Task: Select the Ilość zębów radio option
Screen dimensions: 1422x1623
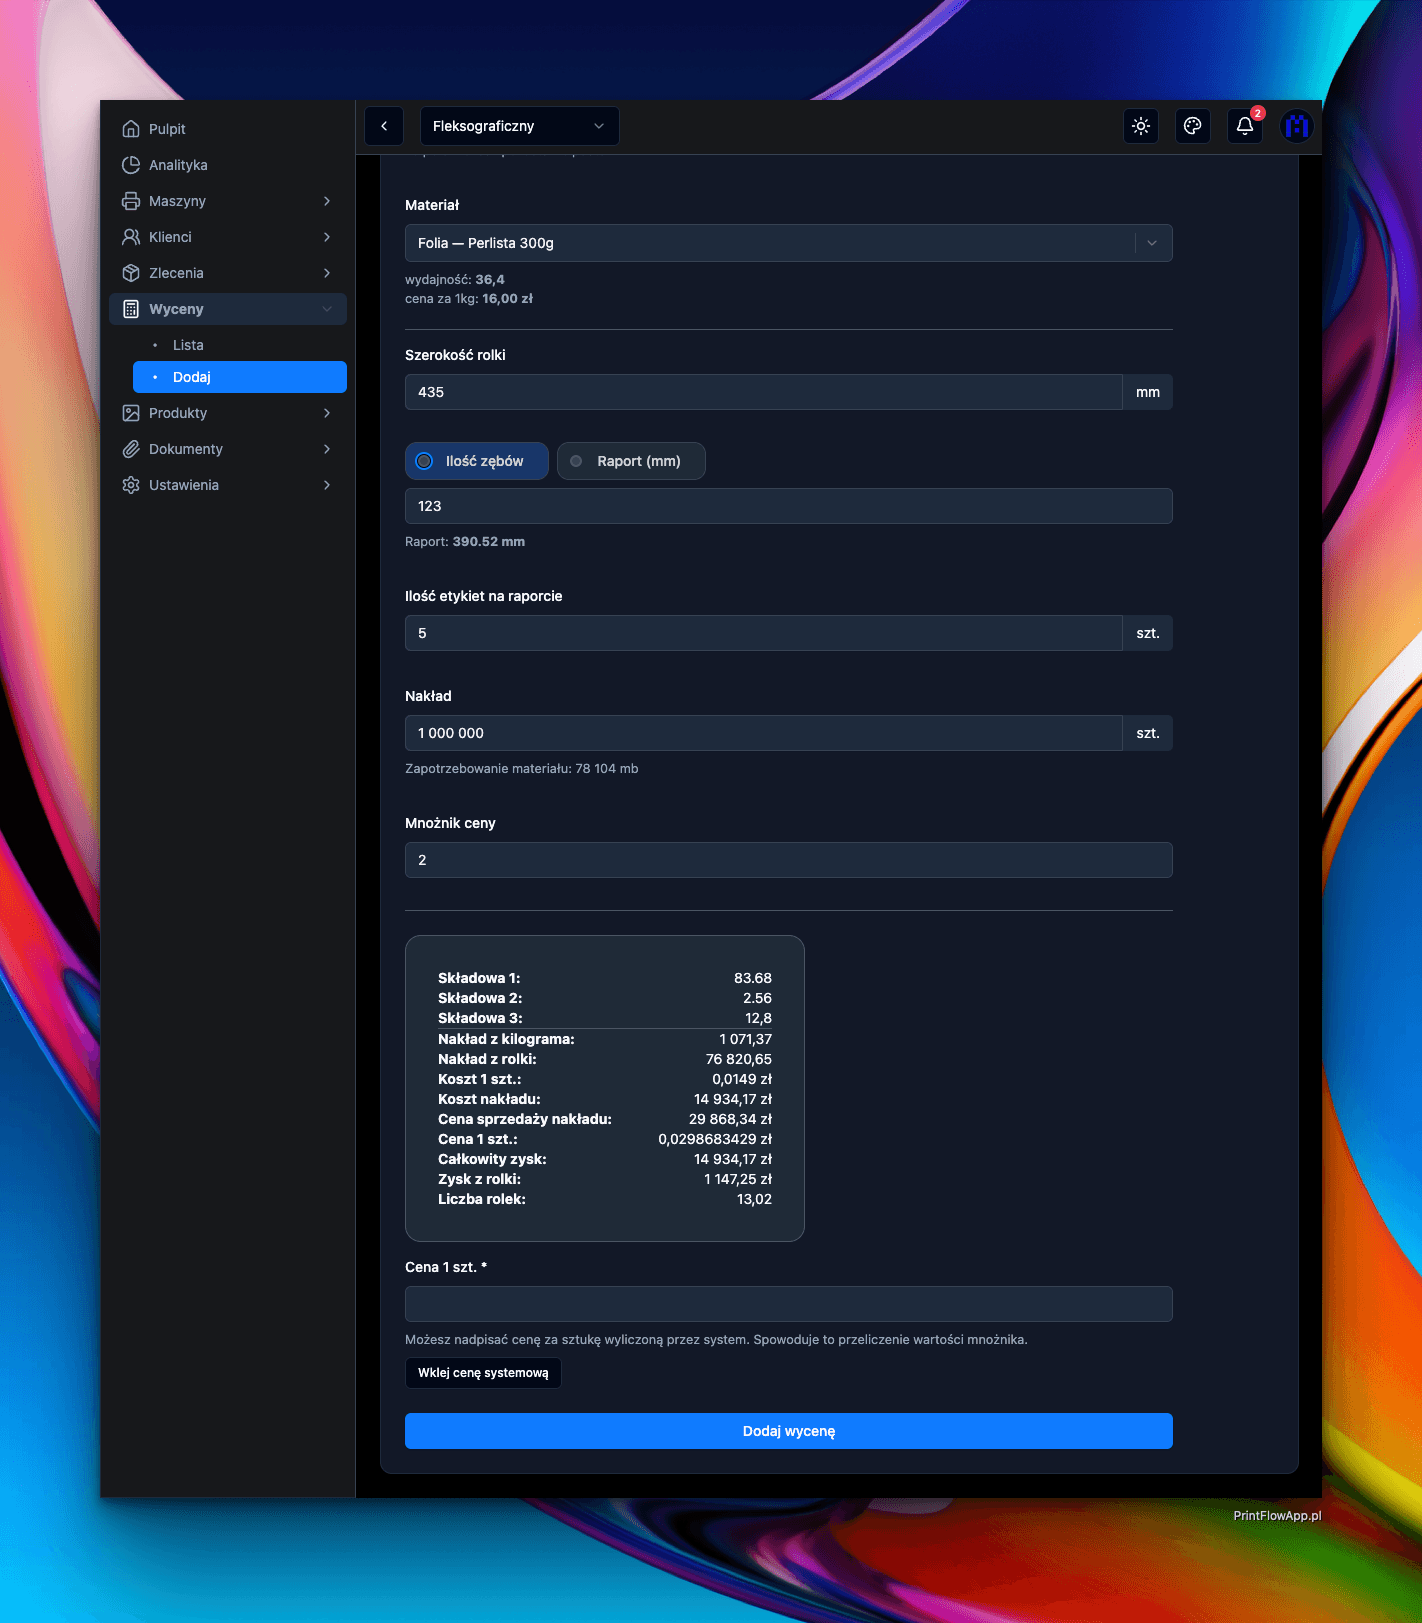Action: [x=425, y=461]
